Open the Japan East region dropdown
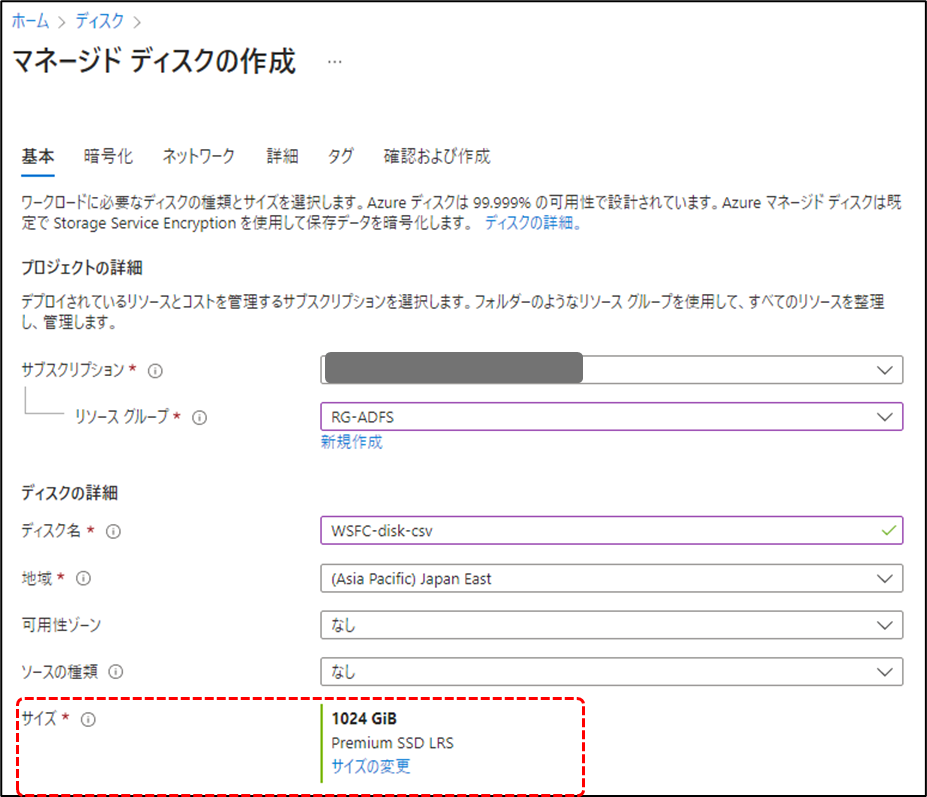This screenshot has height=797, width=927. [612, 578]
